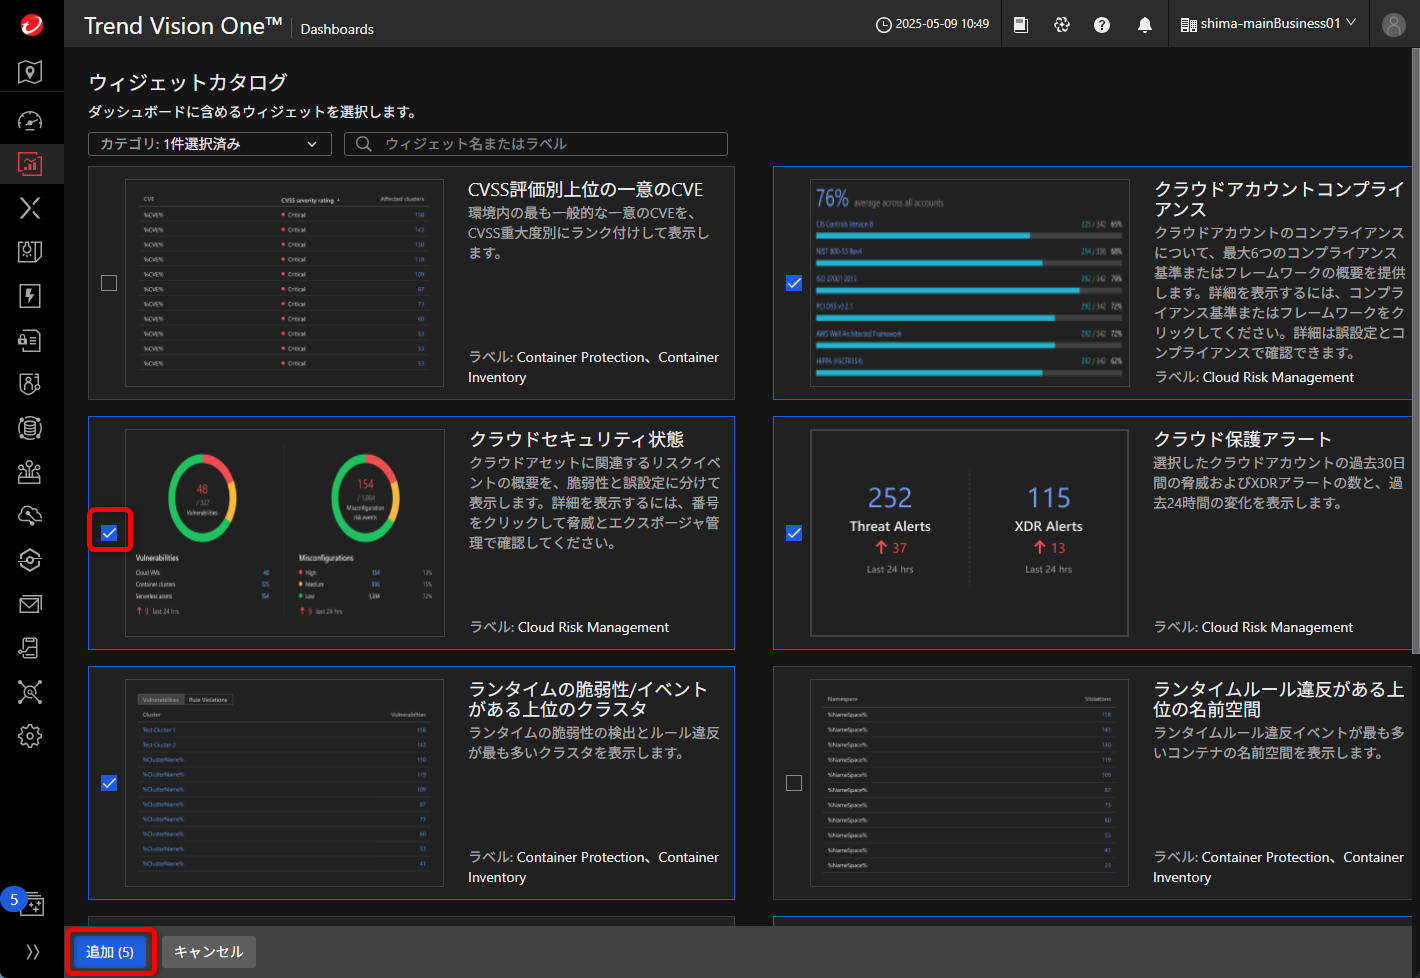Open the map pin Platform Directory icon
Image resolution: width=1420 pixels, height=978 pixels.
click(x=30, y=71)
